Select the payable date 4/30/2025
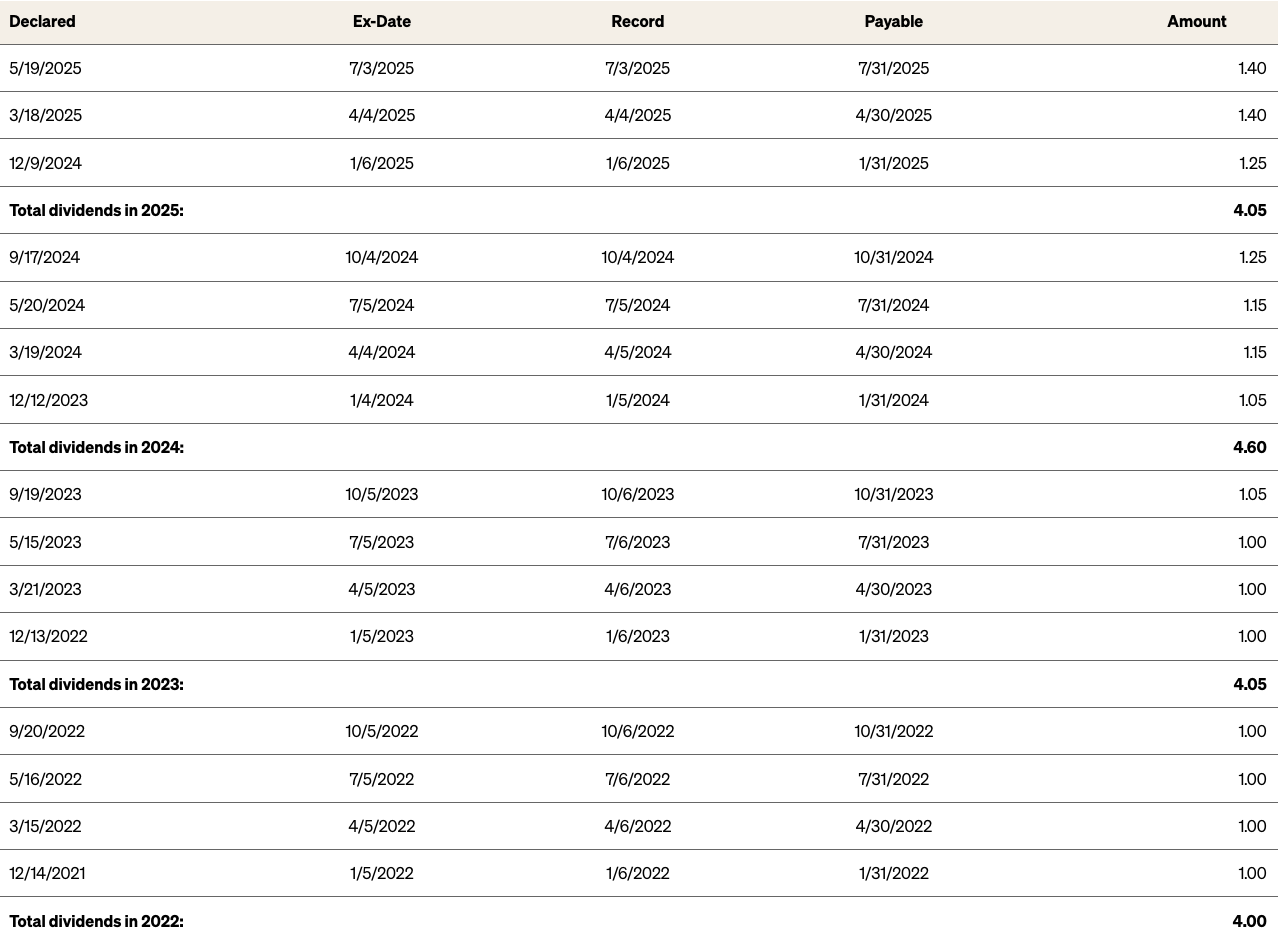 pos(893,115)
